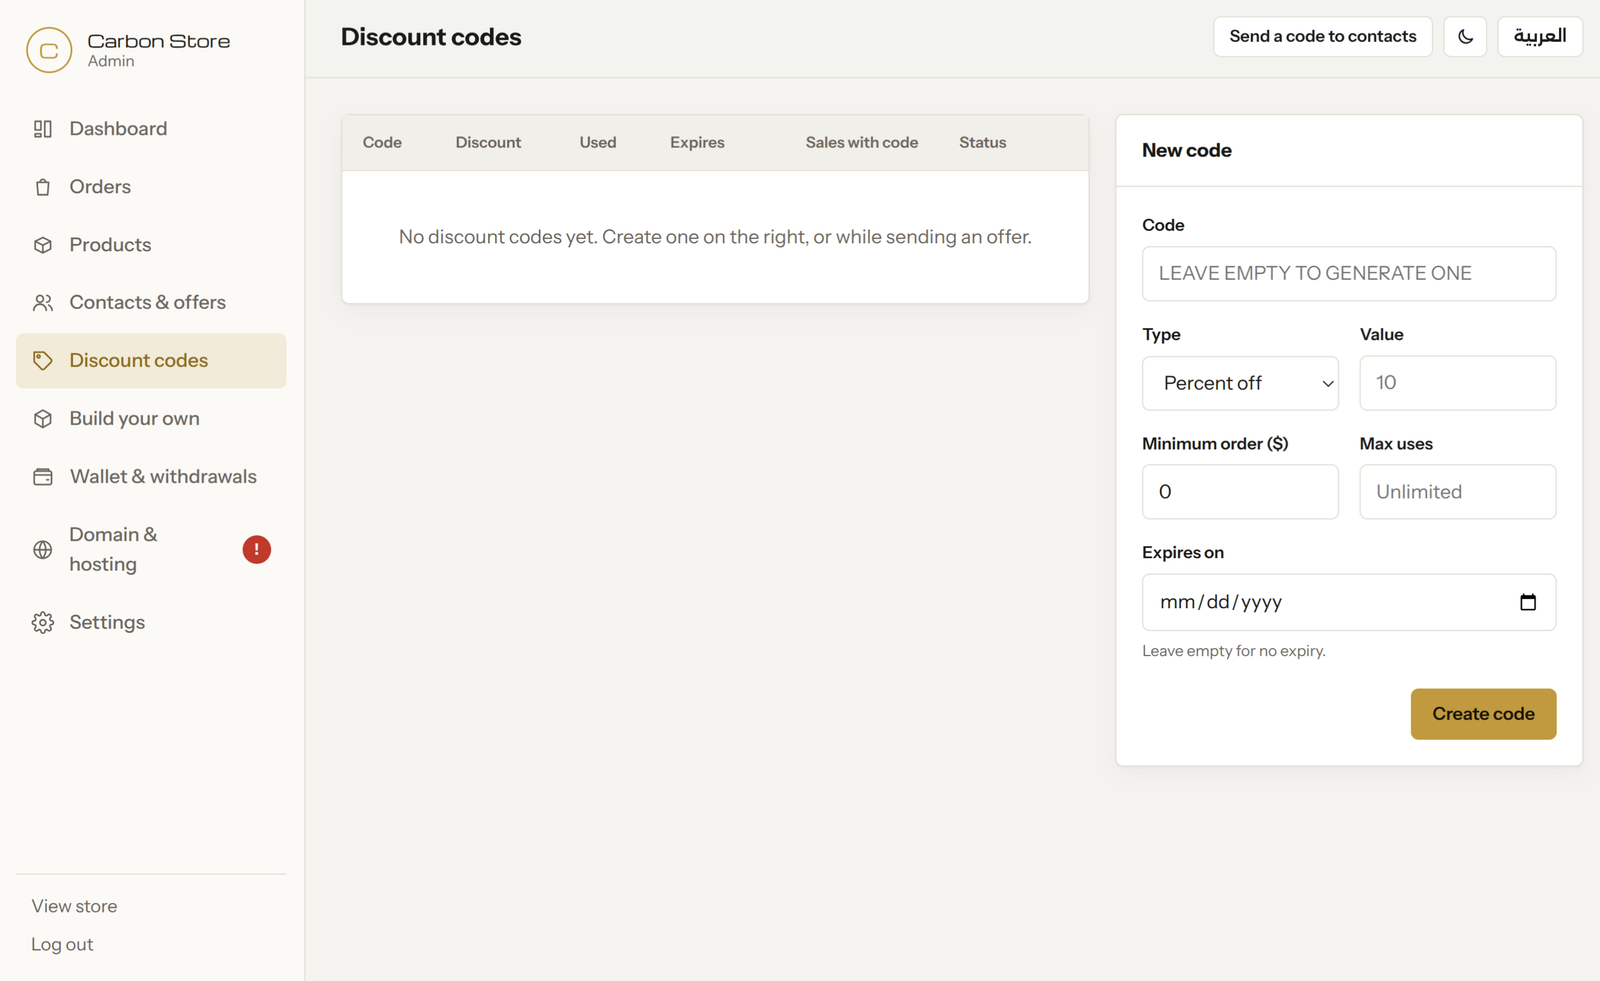The height and width of the screenshot is (981, 1600).
Task: Toggle dark mode with the moon button
Action: click(1465, 37)
